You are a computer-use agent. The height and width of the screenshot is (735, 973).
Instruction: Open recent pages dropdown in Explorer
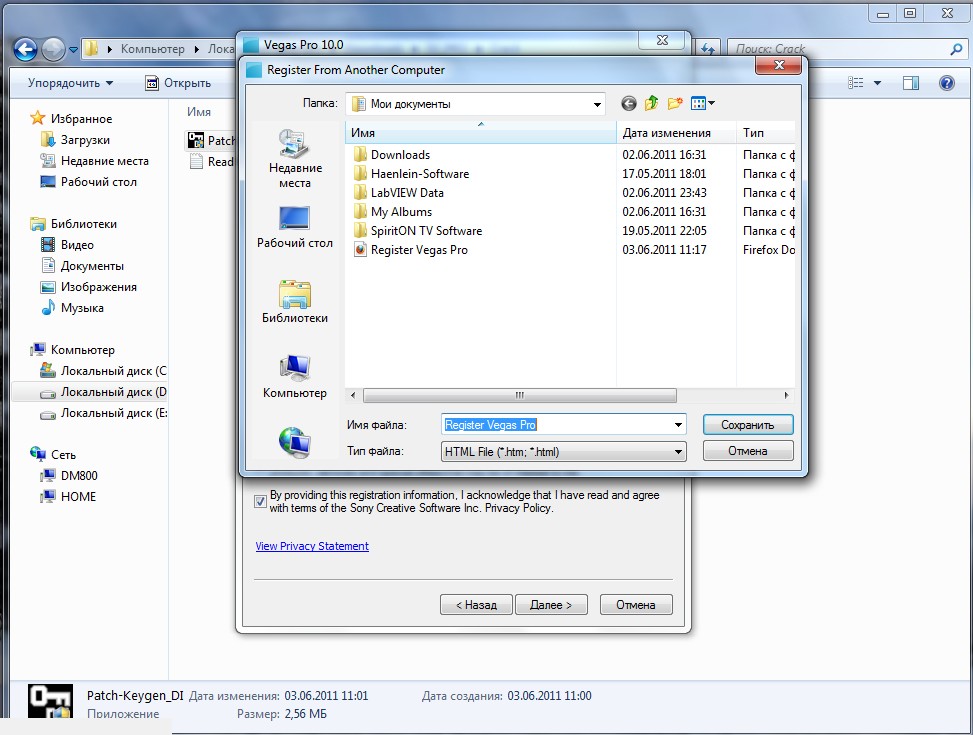73,49
